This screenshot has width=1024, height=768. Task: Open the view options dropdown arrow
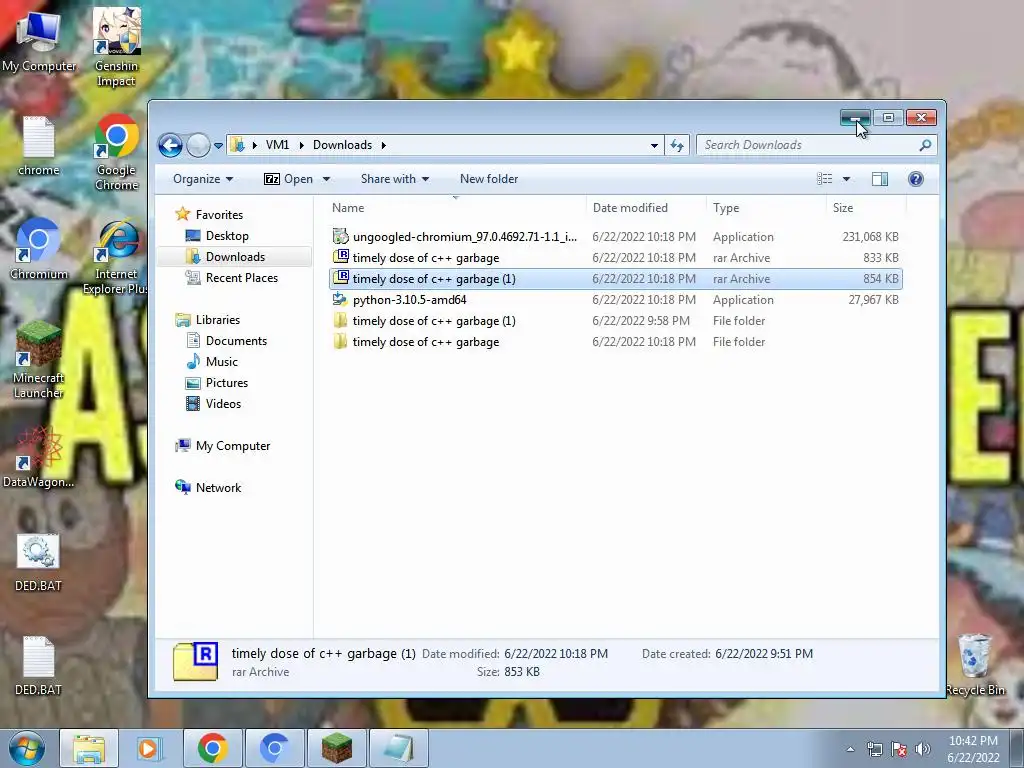(x=846, y=179)
